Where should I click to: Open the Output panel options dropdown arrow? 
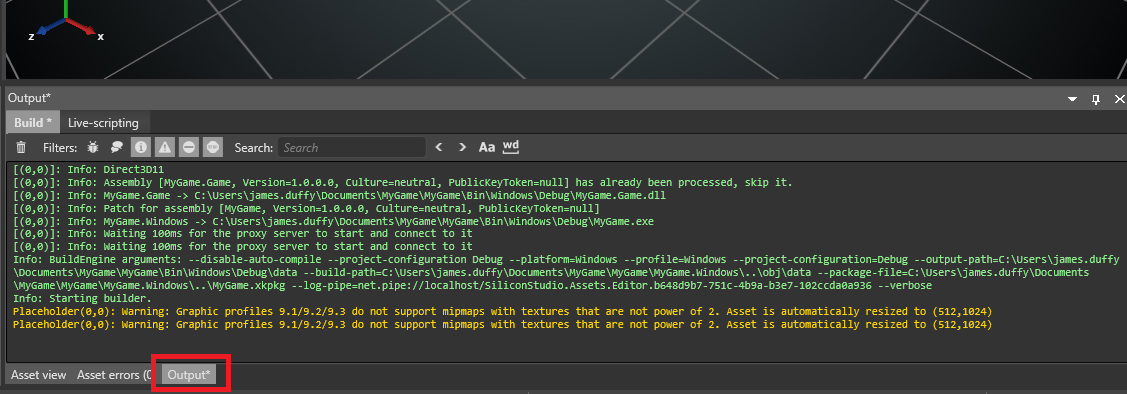(x=1072, y=99)
